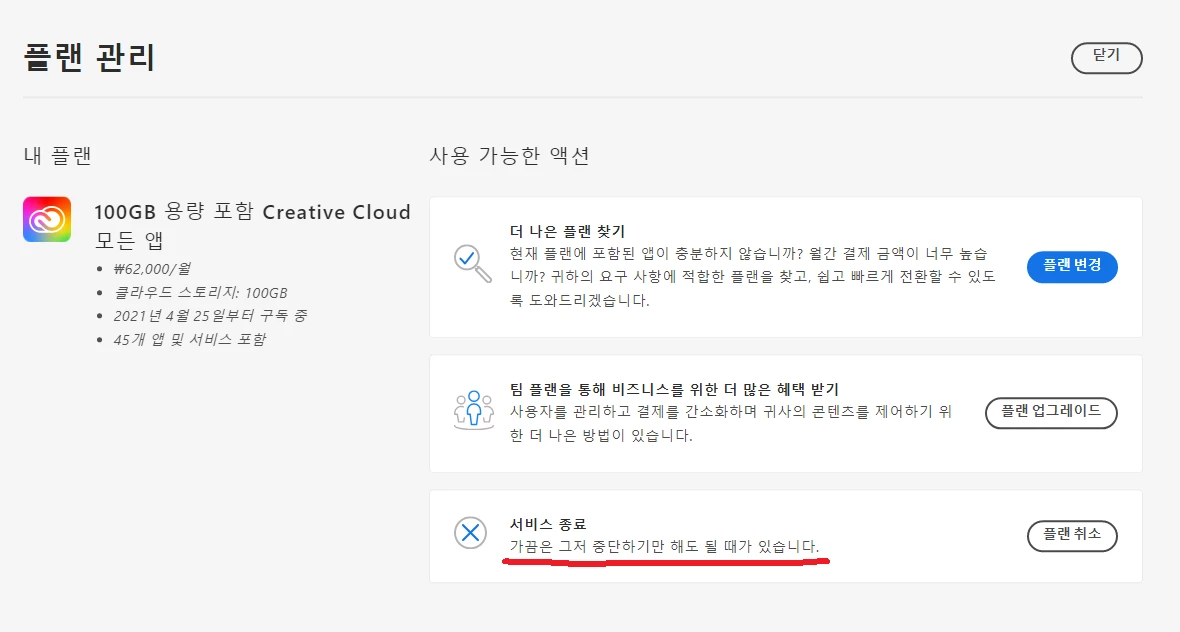Click the 서비스 종료 title

pos(548,524)
